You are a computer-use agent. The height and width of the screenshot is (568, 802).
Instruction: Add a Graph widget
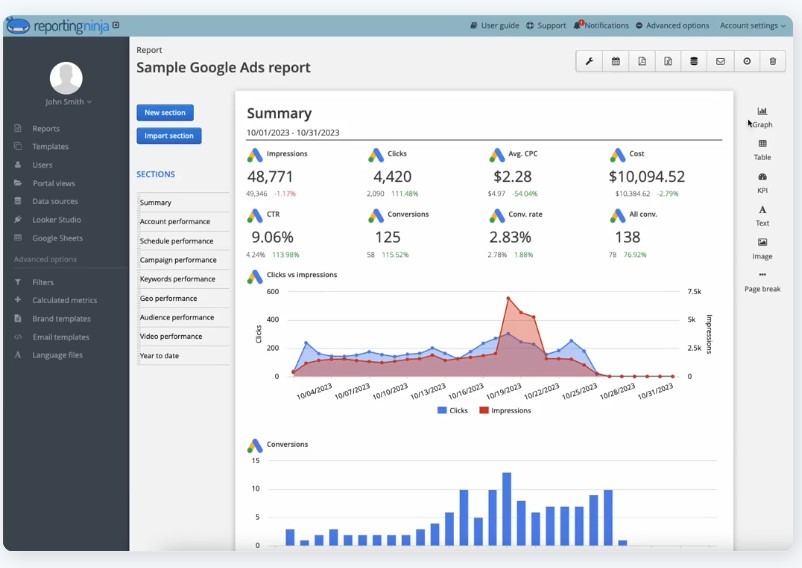[762, 117]
